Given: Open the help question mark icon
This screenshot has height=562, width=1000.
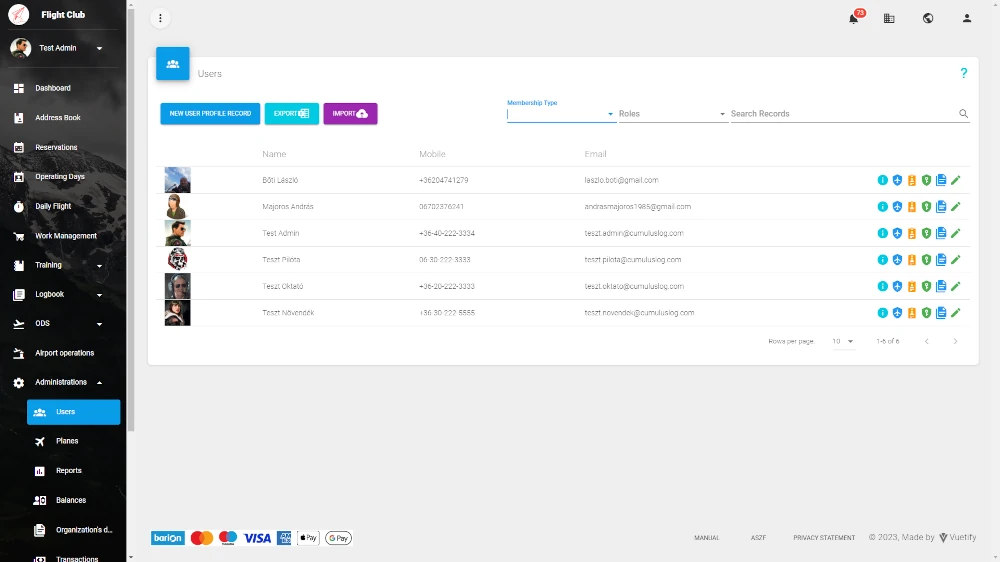Looking at the screenshot, I should click(x=964, y=73).
